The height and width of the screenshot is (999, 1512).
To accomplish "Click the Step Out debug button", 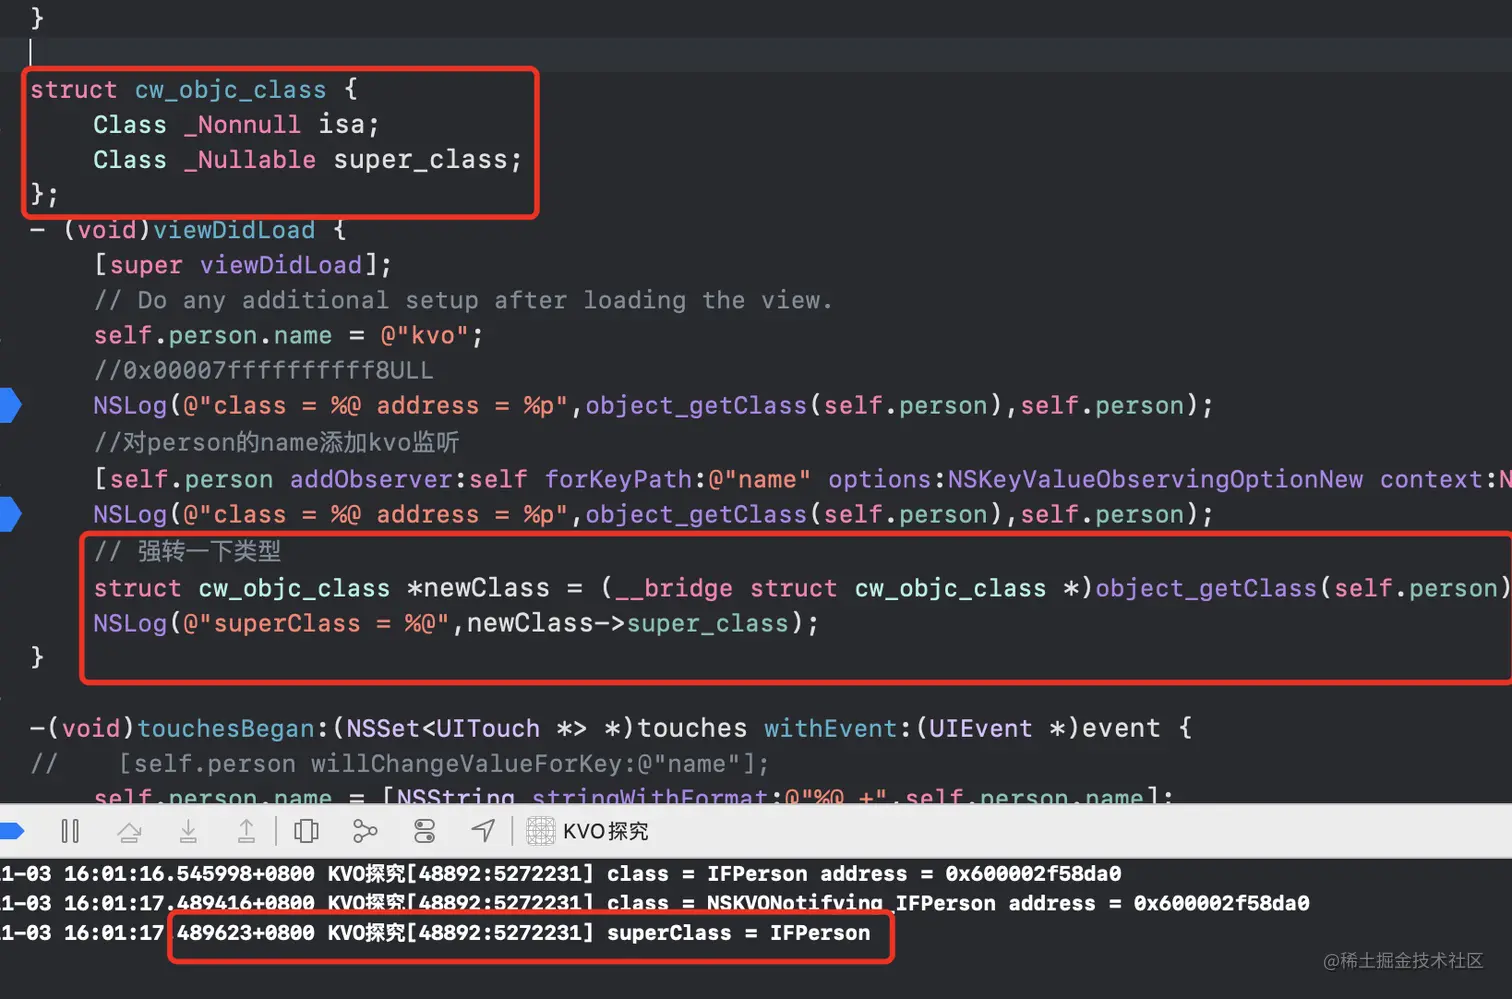I will click(x=246, y=831).
